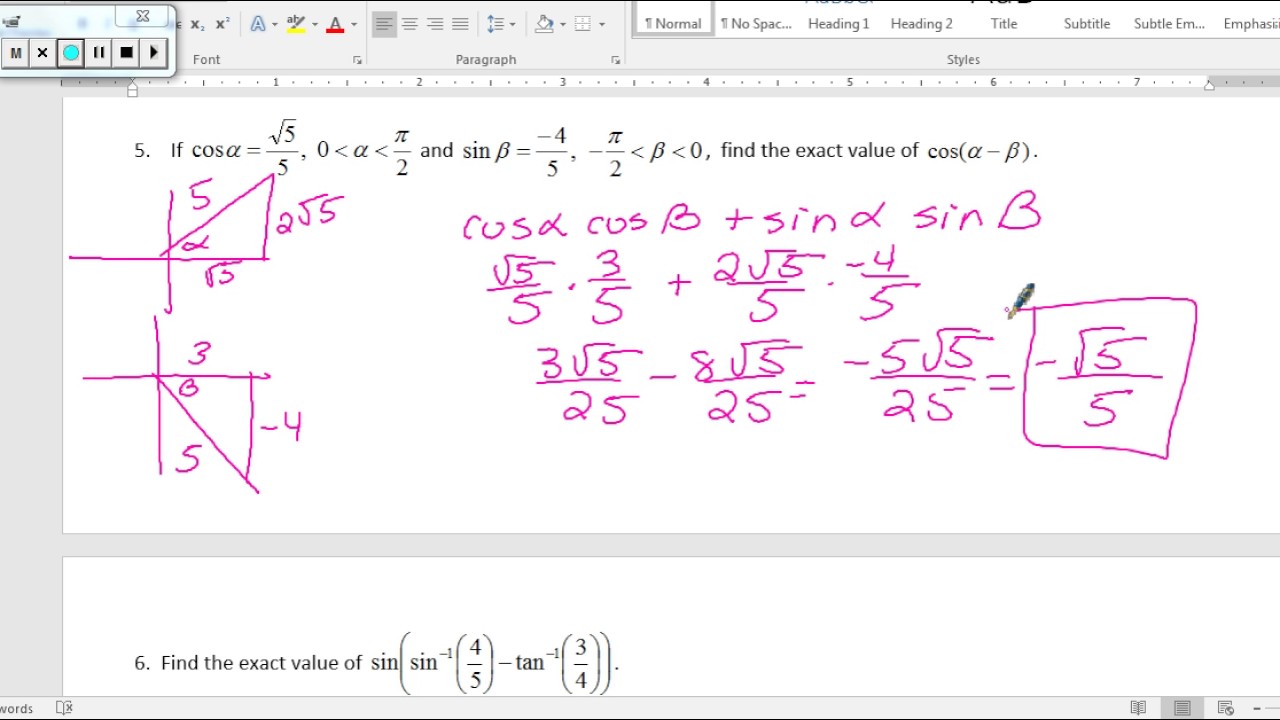Screen dimensions: 1280x720
Task: Apply red font color
Action: [335, 24]
